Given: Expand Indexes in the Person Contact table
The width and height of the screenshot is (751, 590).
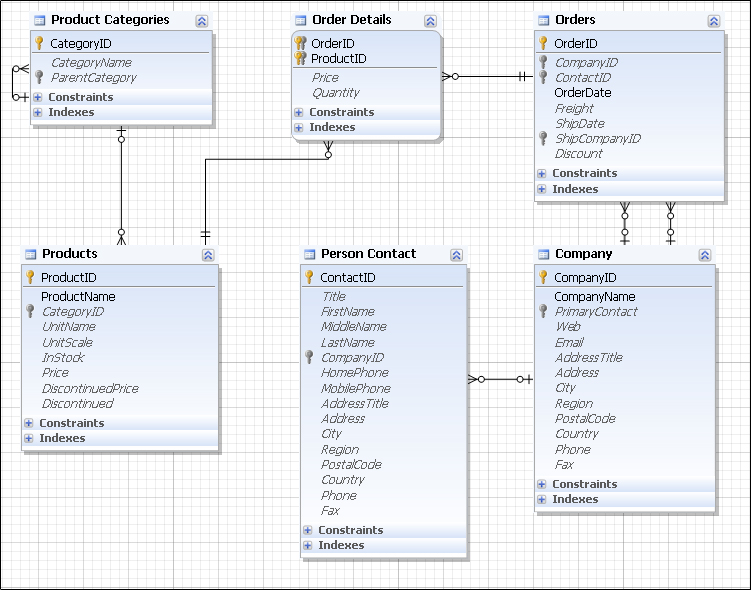Looking at the screenshot, I should (308, 546).
